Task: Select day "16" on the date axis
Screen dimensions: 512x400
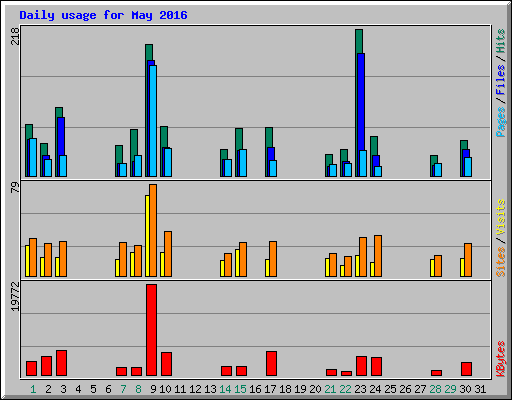Action: click(x=255, y=389)
